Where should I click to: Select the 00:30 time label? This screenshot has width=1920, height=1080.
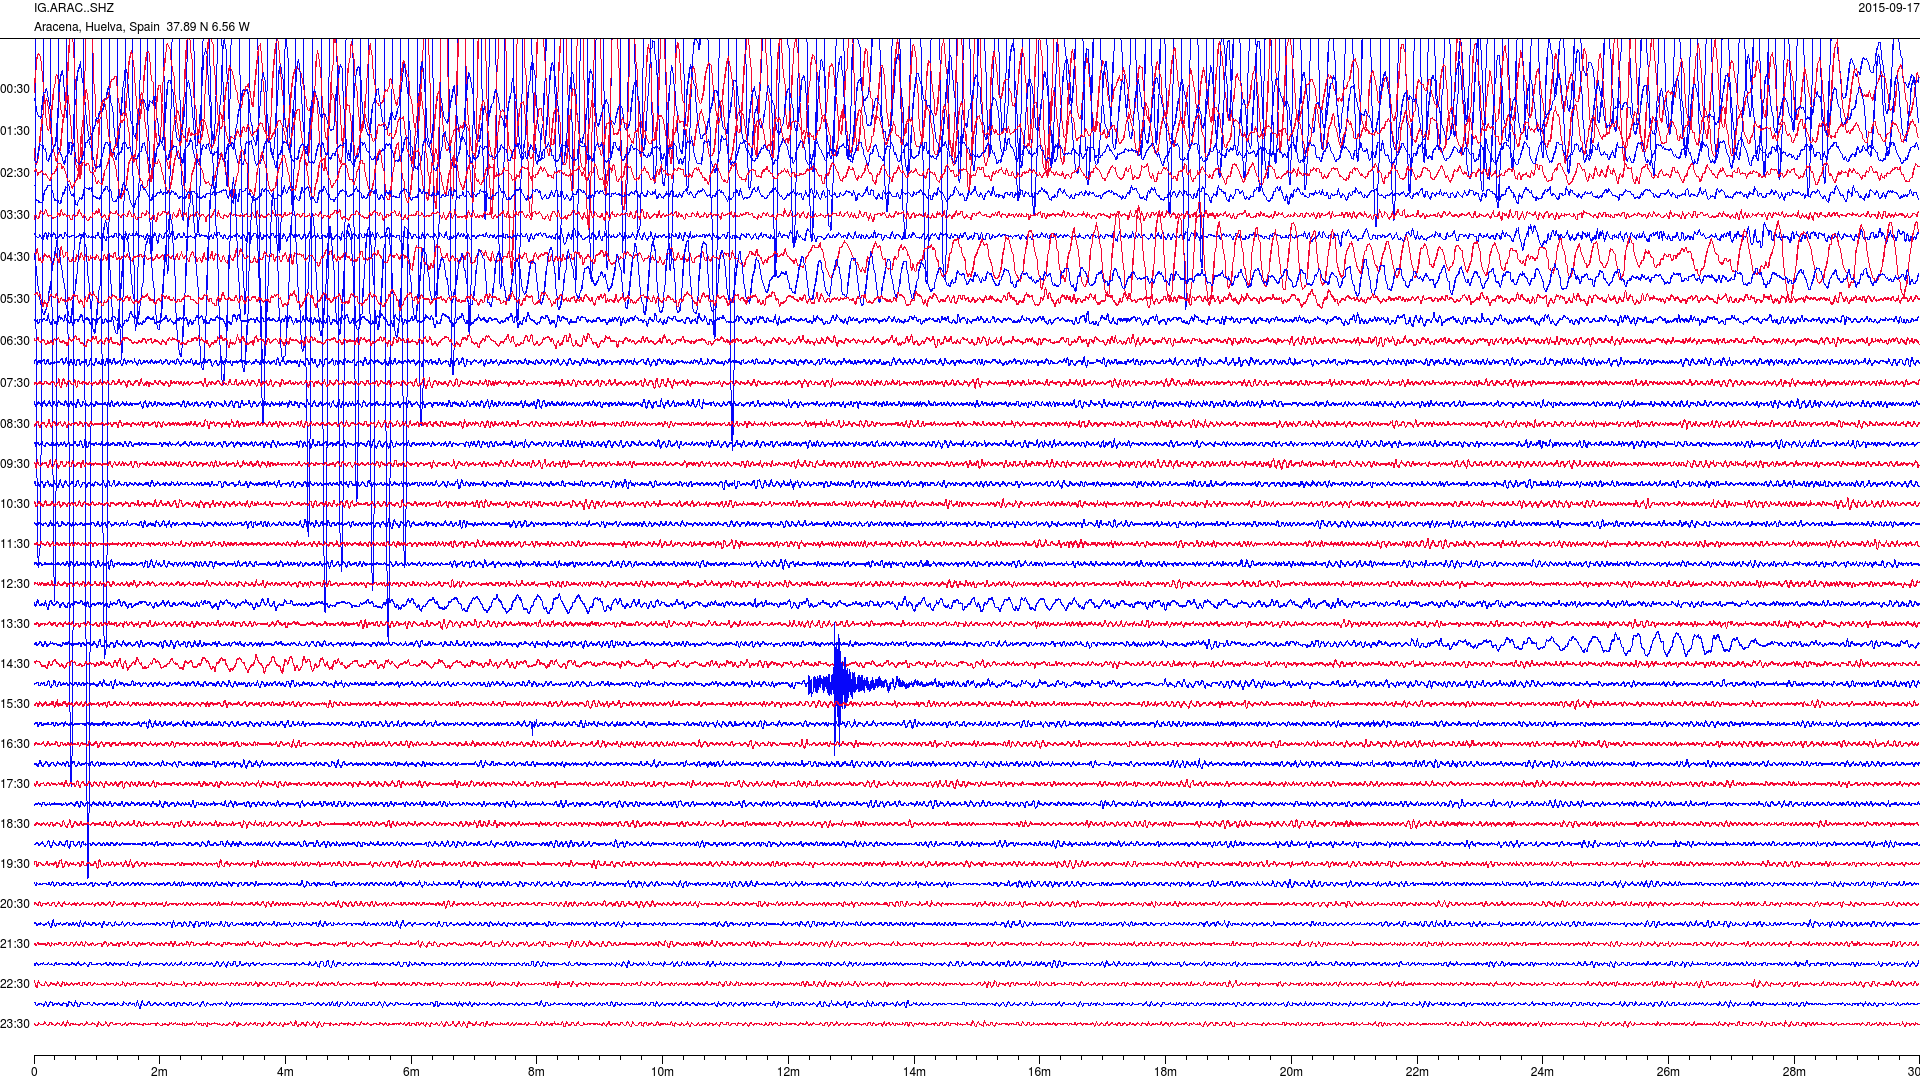15,89
